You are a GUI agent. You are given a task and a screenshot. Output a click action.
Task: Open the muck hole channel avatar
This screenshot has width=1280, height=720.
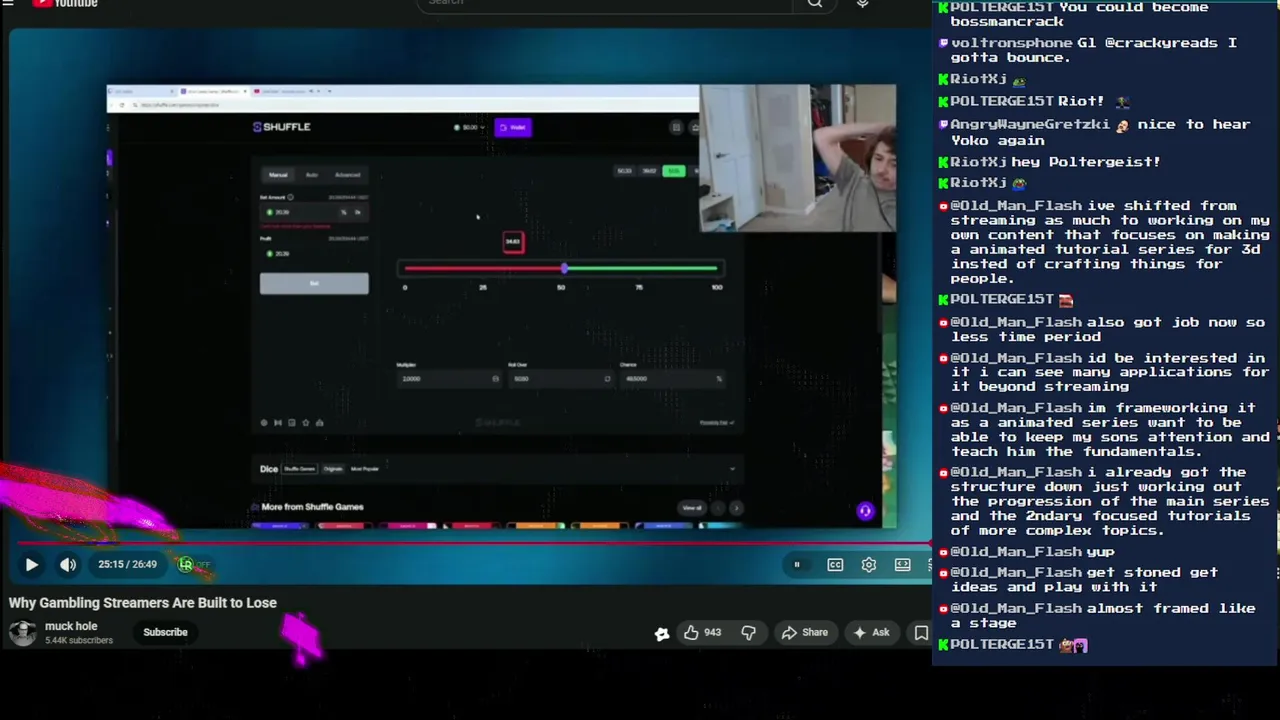(x=22, y=632)
